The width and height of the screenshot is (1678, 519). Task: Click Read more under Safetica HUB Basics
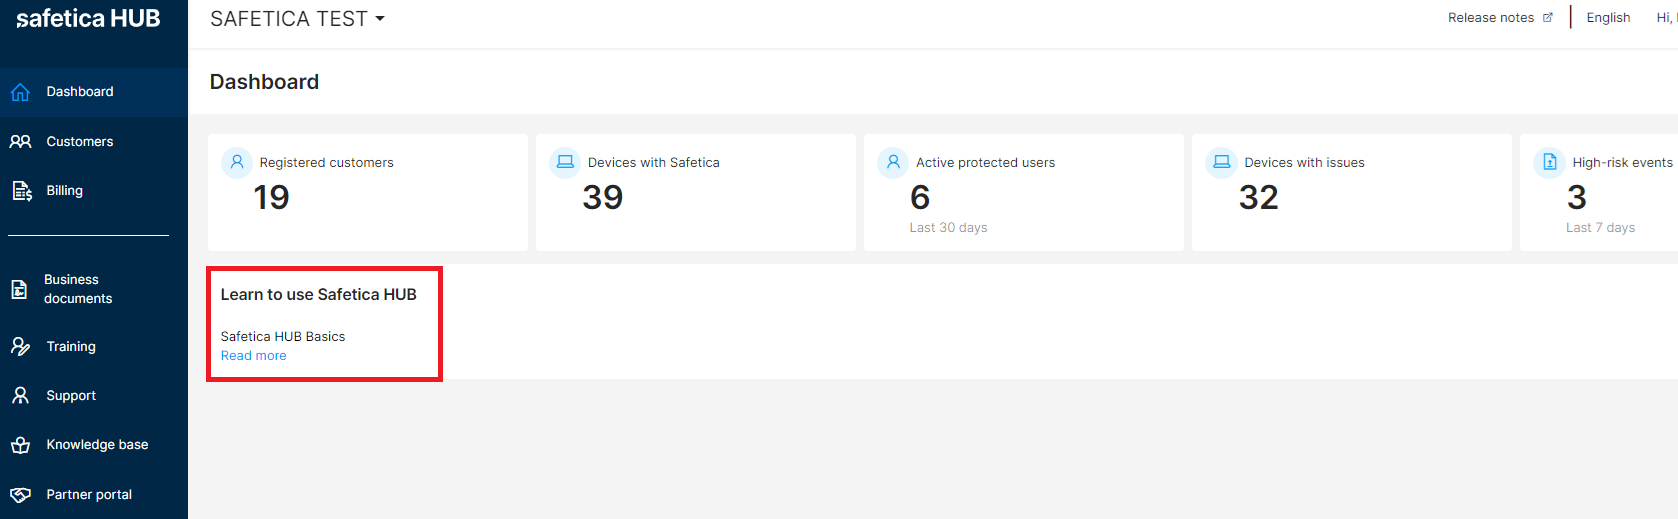click(x=253, y=356)
